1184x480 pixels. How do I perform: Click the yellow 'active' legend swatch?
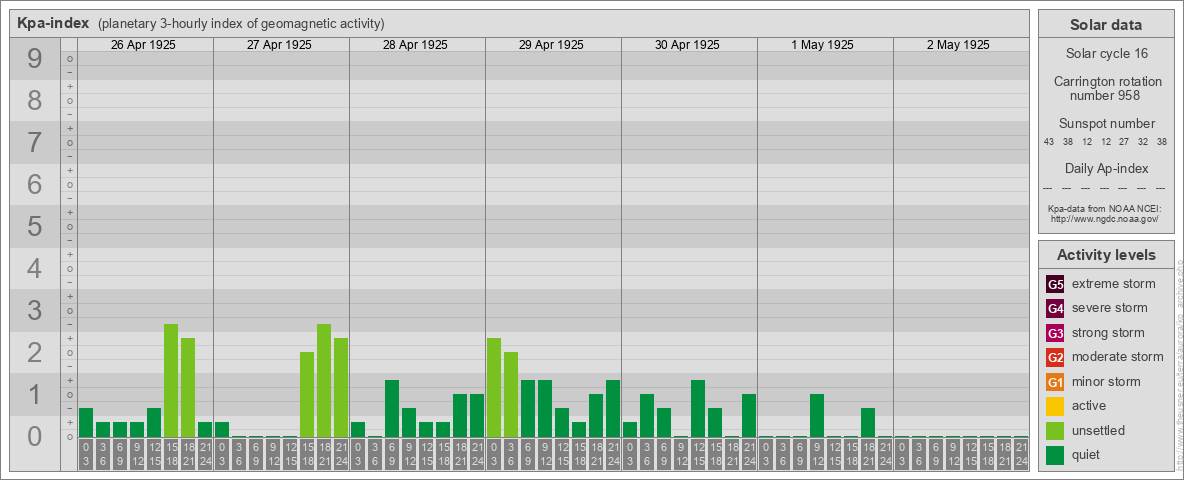(1056, 406)
